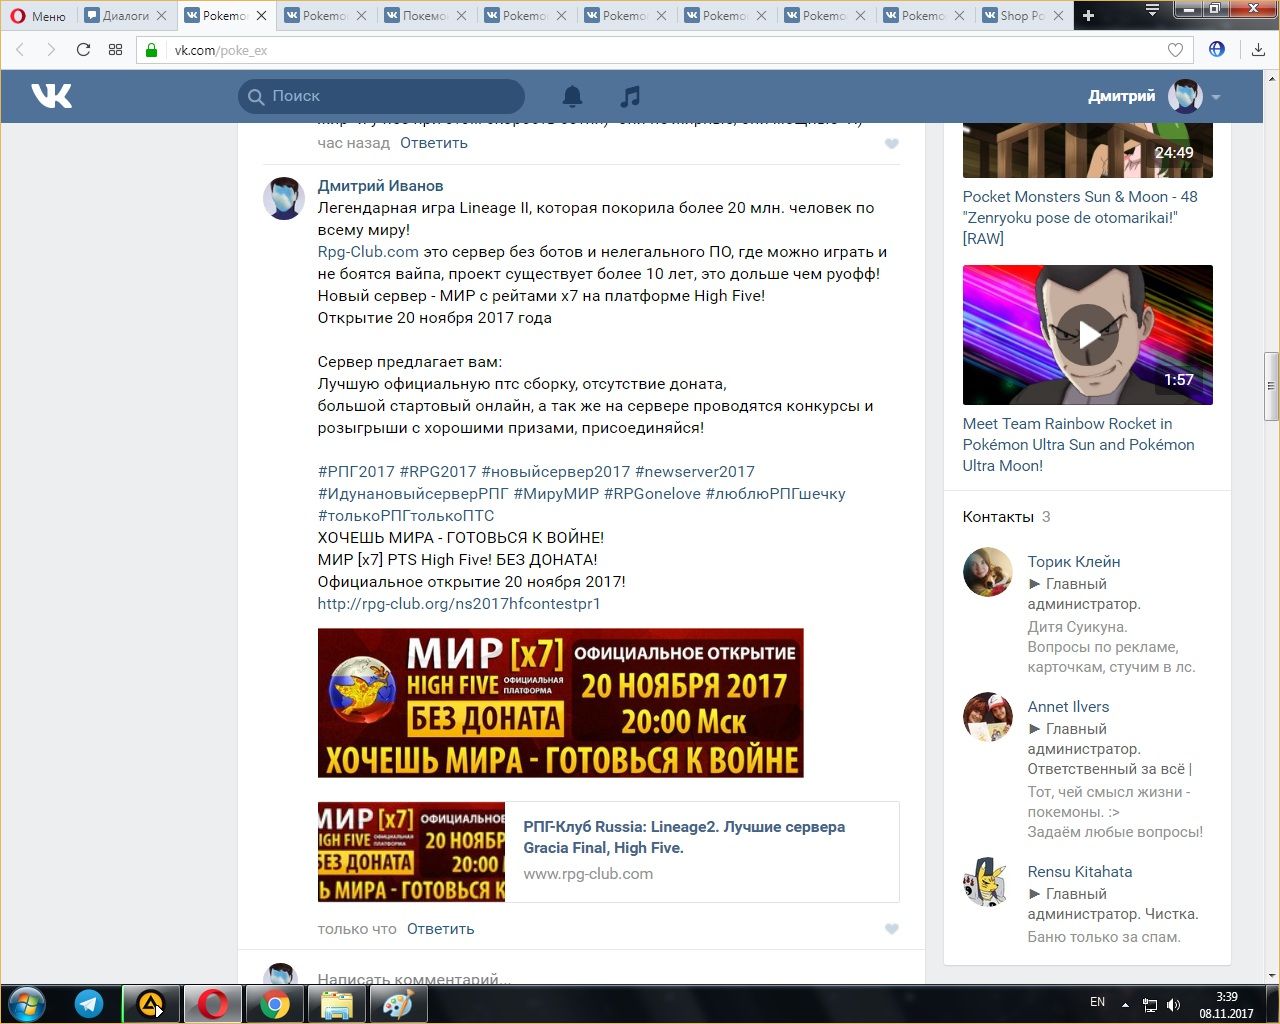Open Торик Клейн contact profile
Screen dimensions: 1280x1024
[x=1074, y=562]
